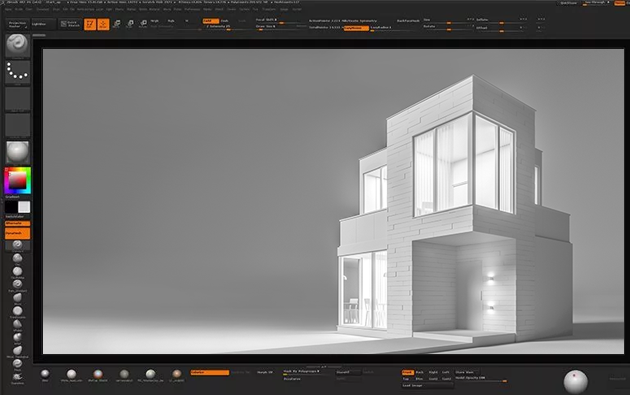Open the alpha selector below the stroke
Viewport: 630px width, 395px height.
[17, 99]
